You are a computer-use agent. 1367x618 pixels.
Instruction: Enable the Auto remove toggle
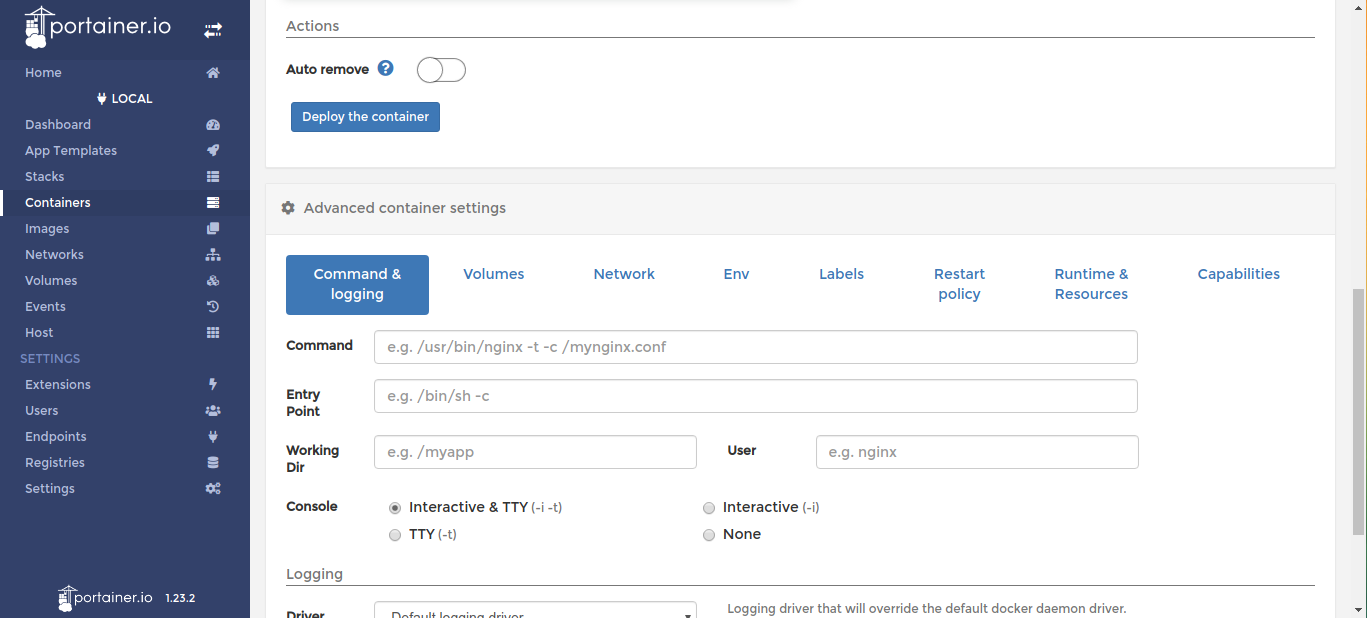(441, 70)
